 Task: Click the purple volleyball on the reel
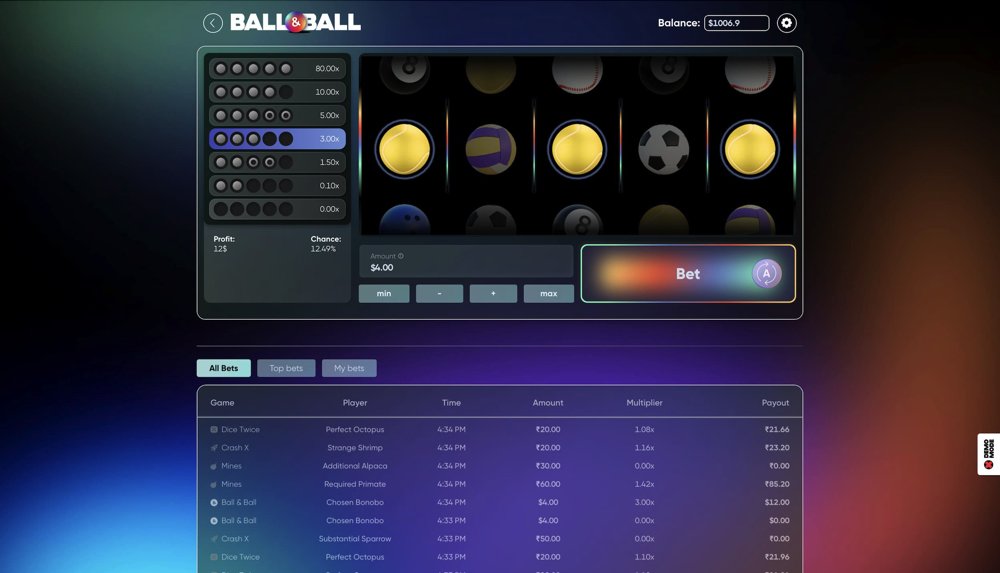click(491, 149)
